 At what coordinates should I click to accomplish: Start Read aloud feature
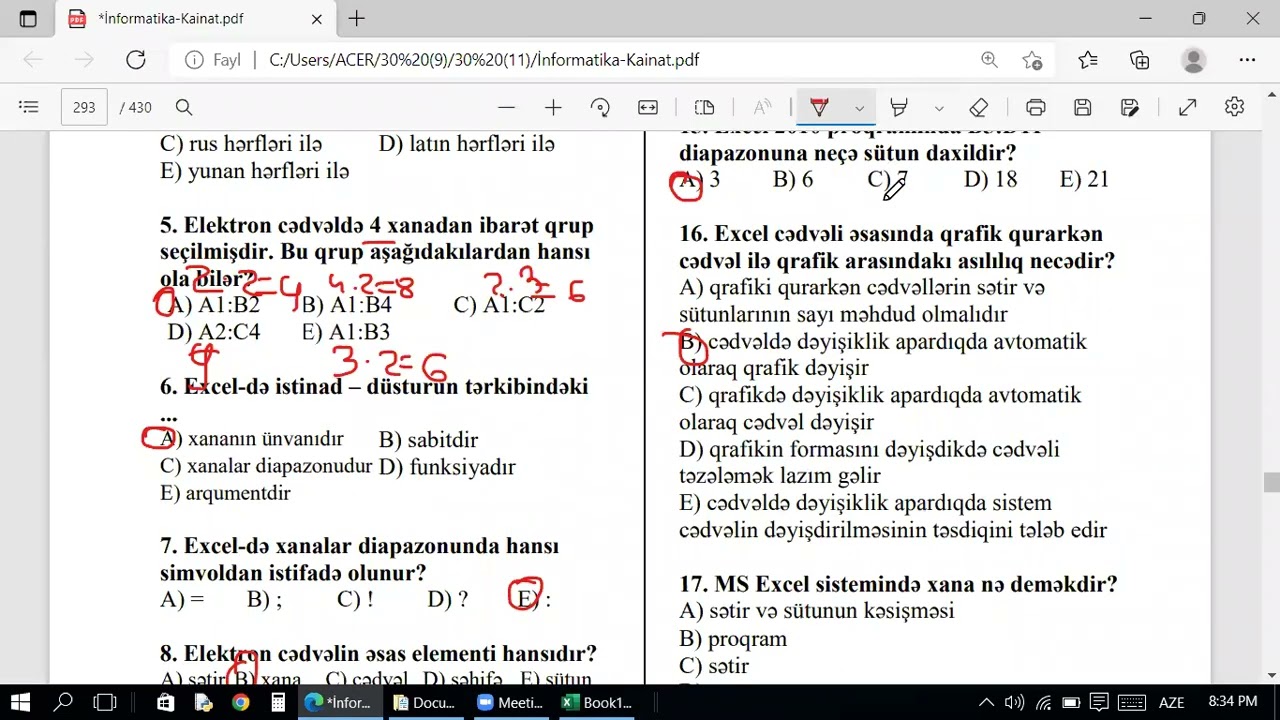[x=762, y=107]
